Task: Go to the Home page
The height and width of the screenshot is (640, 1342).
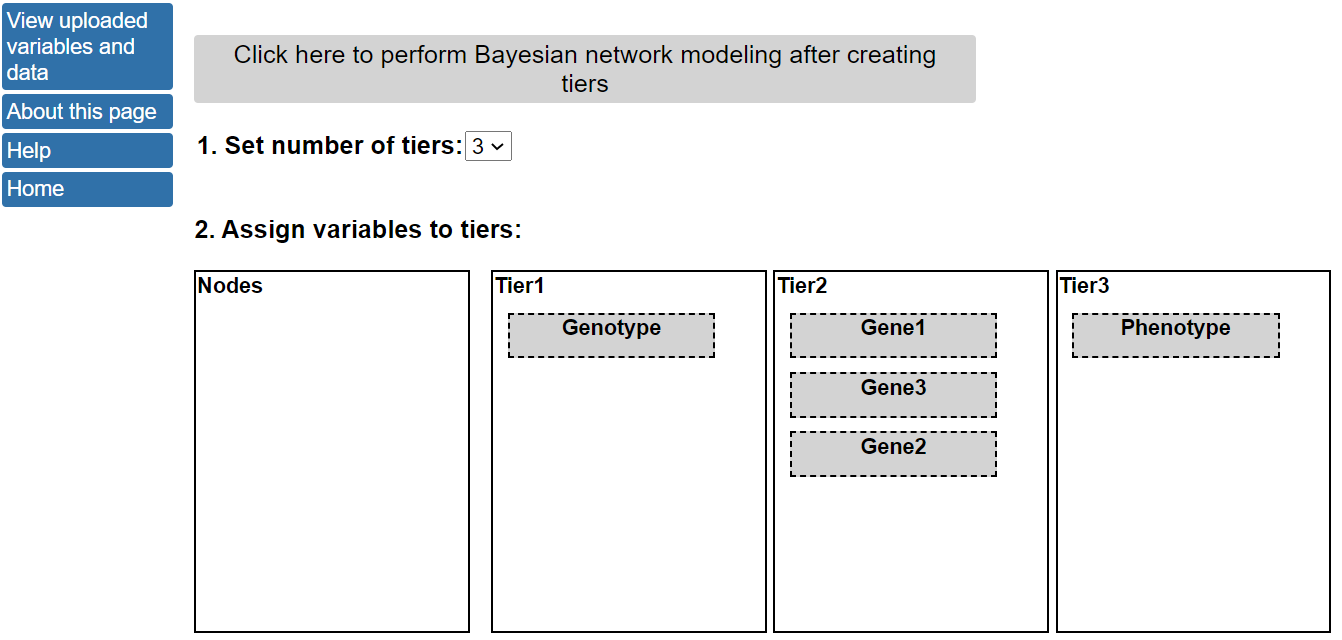Action: [87, 189]
